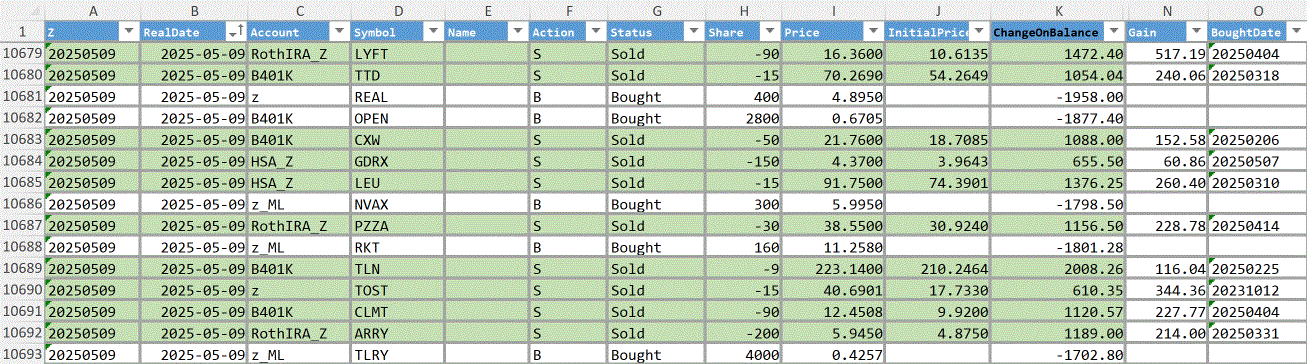Expand the Status filter dropdown arrow
The height and width of the screenshot is (364, 1307).
pyautogui.click(x=693, y=32)
